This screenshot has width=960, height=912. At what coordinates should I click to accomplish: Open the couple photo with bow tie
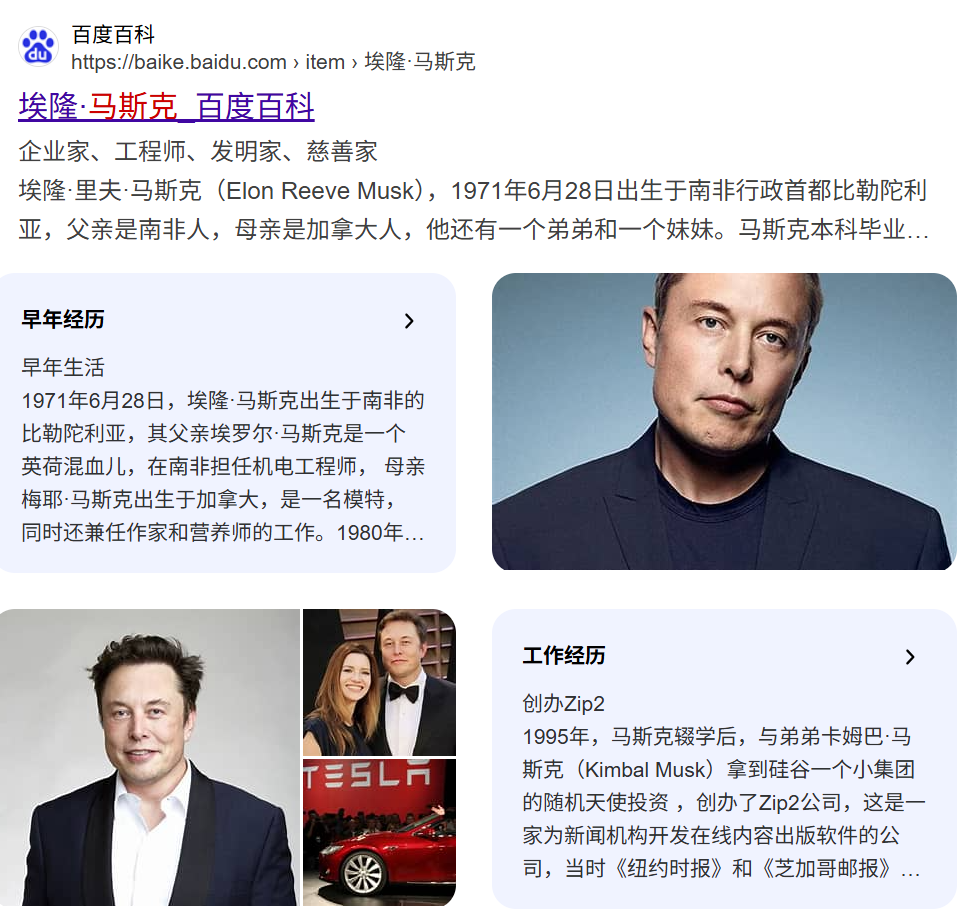coord(380,682)
